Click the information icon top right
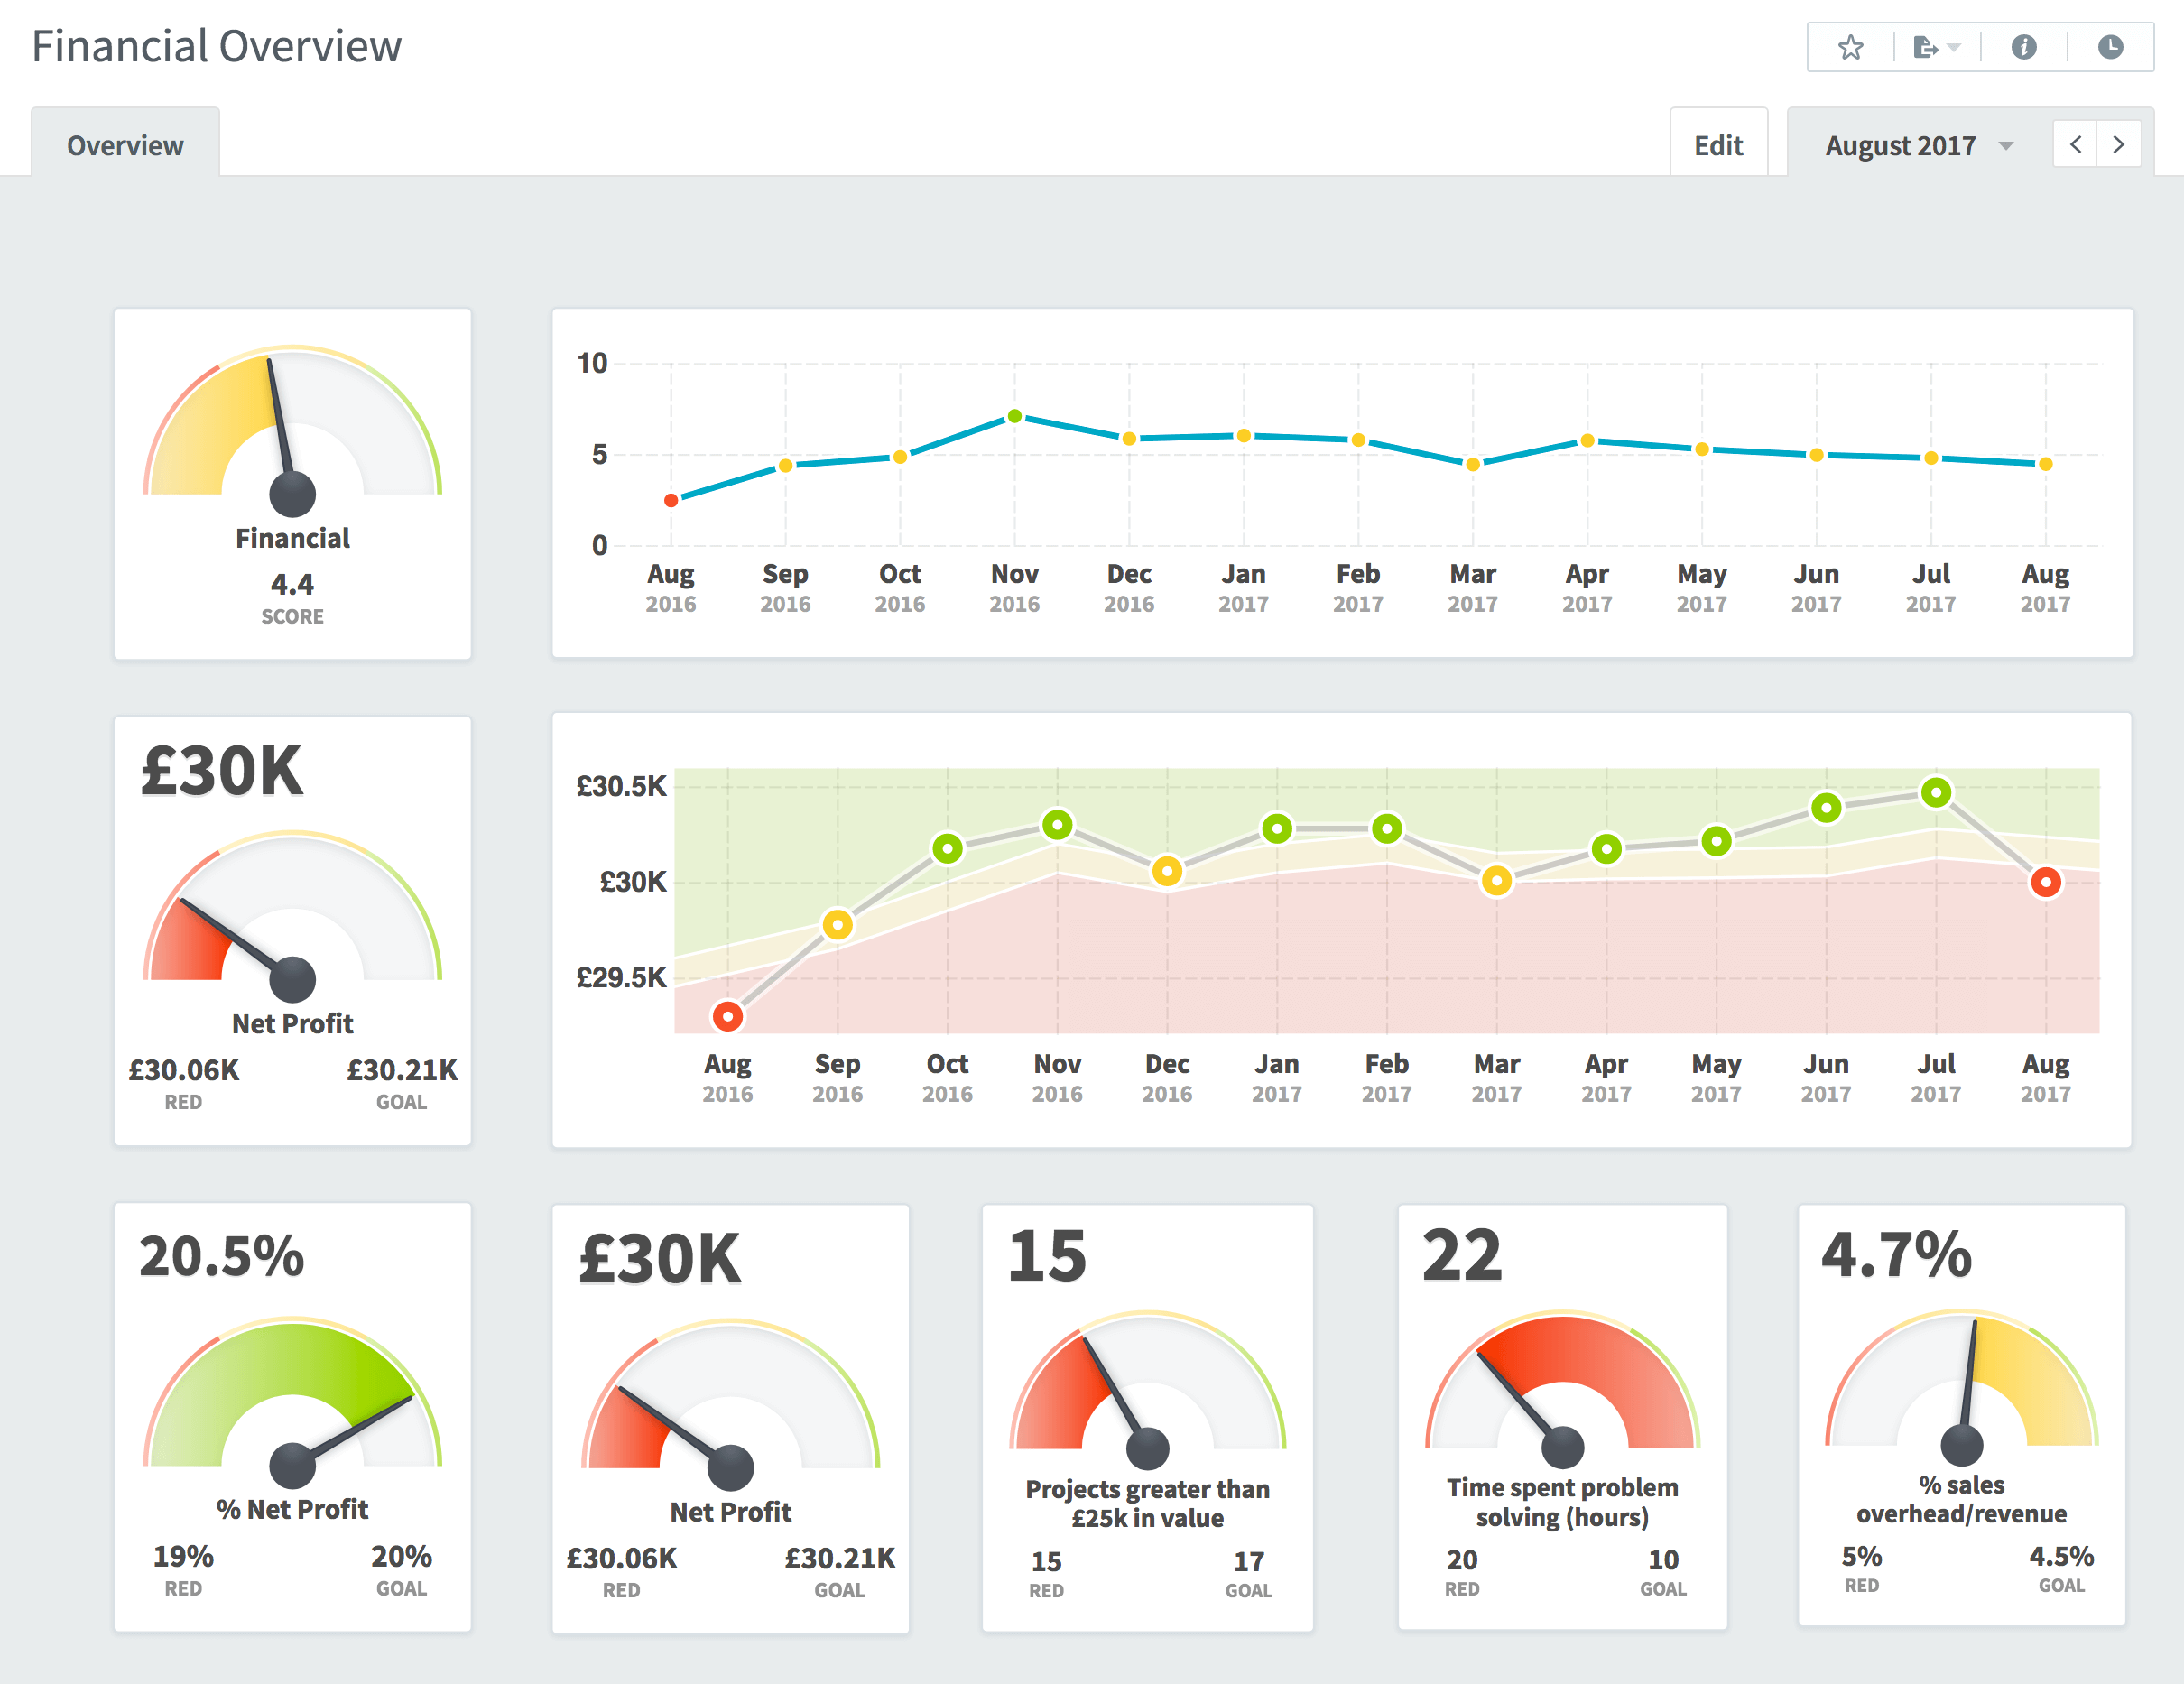 2029,46
